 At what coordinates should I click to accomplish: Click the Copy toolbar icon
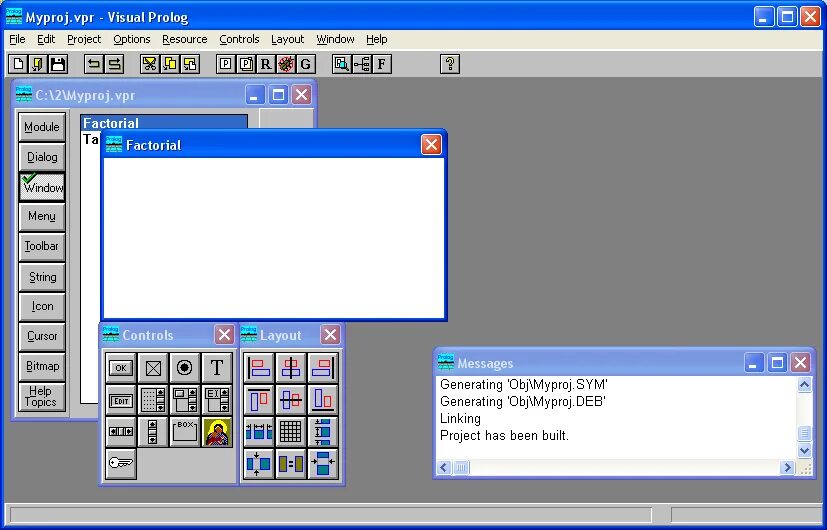[170, 64]
